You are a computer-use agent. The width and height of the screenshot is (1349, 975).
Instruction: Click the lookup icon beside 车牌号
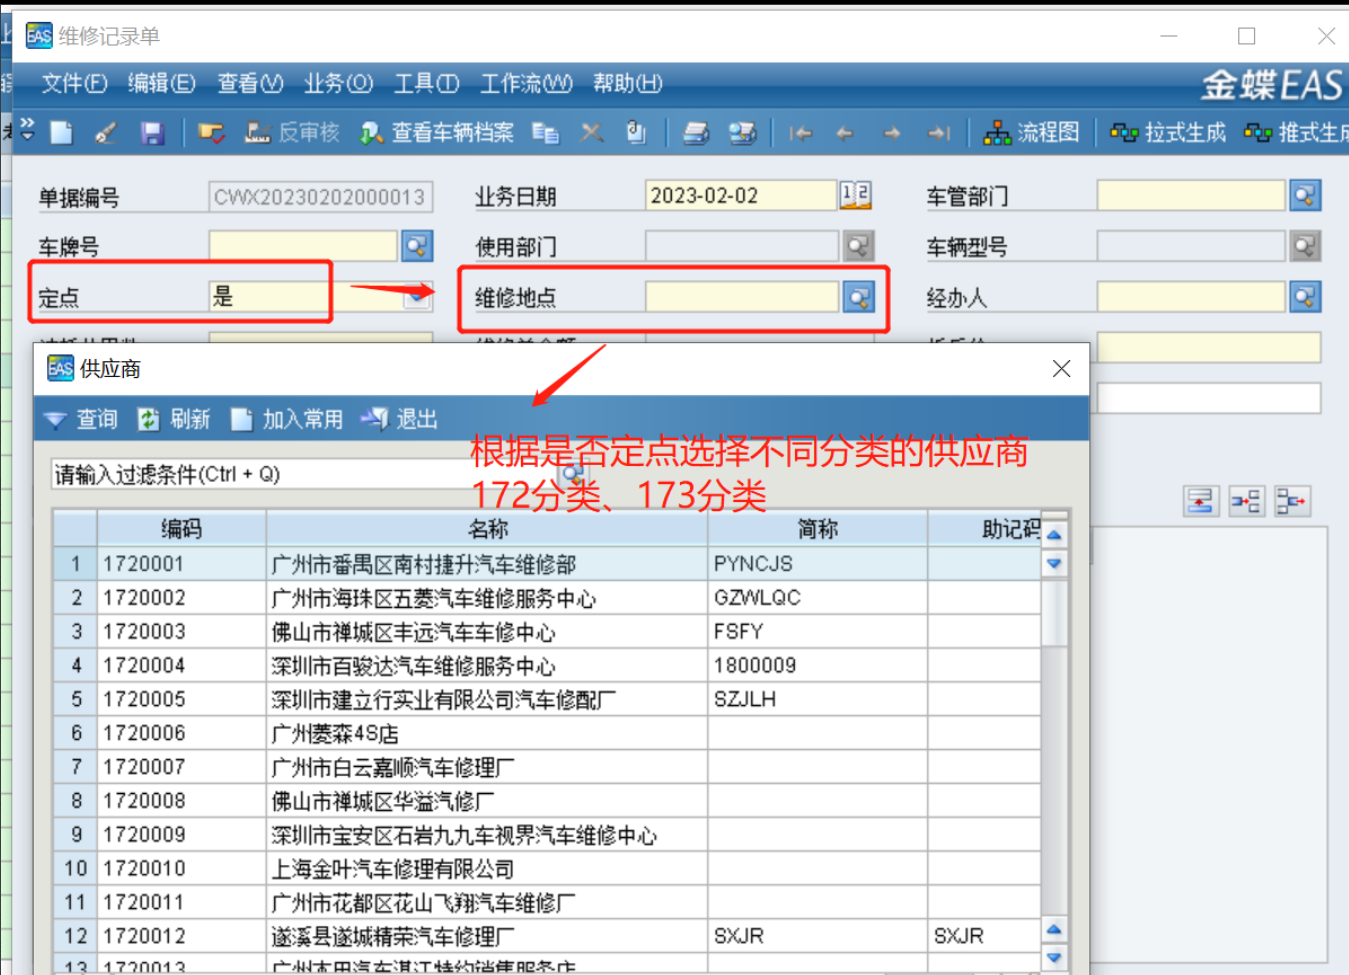416,246
